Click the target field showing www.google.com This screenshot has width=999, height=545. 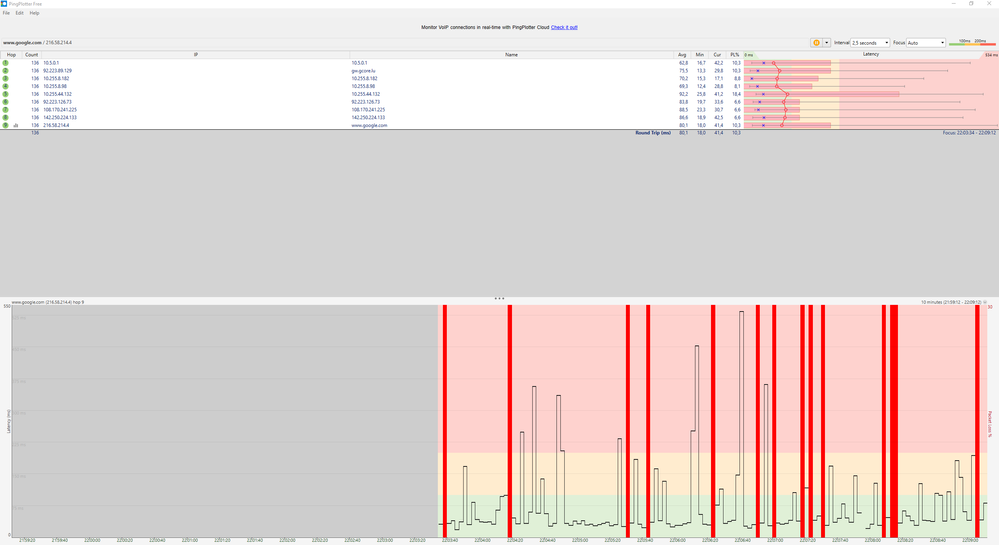coord(38,43)
